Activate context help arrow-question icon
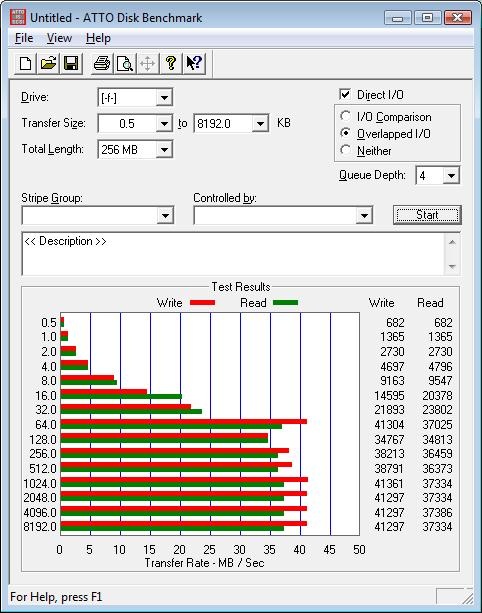This screenshot has height=613, width=482. click(194, 63)
